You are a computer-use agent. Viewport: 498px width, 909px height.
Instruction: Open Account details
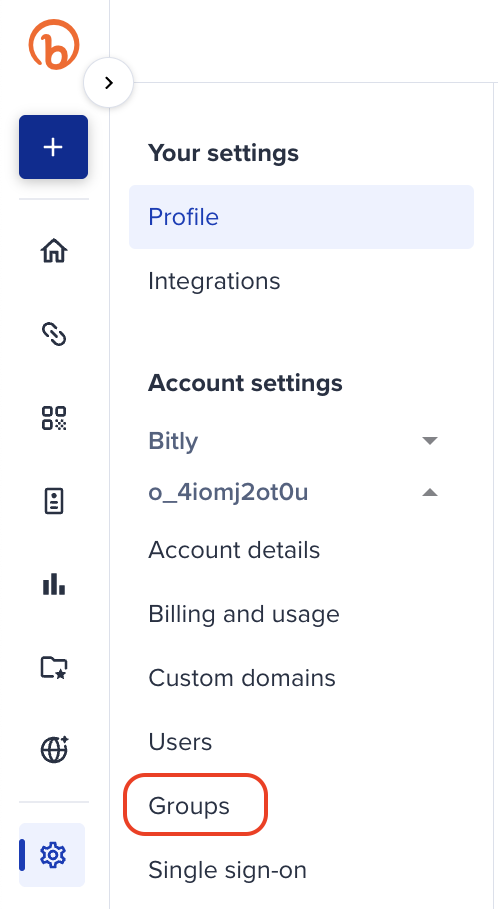pos(234,550)
